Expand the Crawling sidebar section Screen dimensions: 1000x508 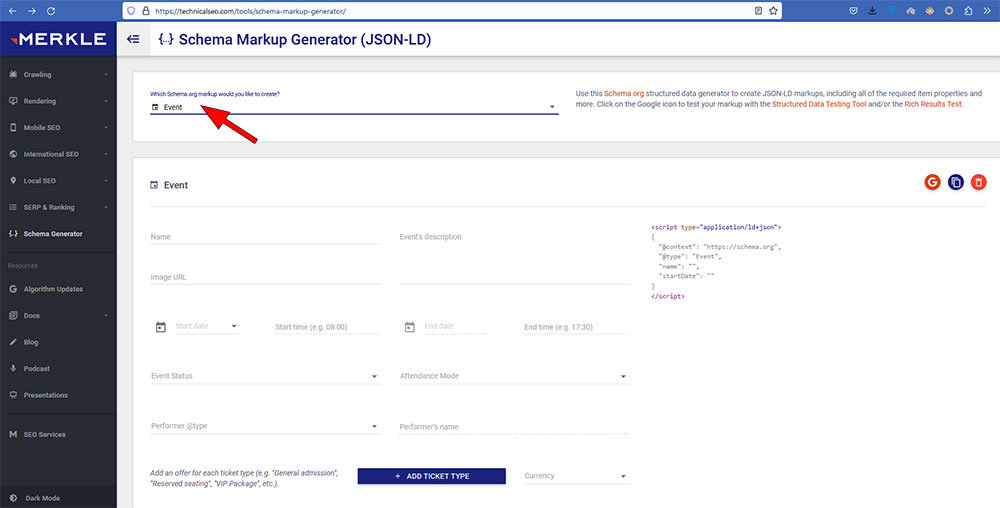[x=58, y=75]
